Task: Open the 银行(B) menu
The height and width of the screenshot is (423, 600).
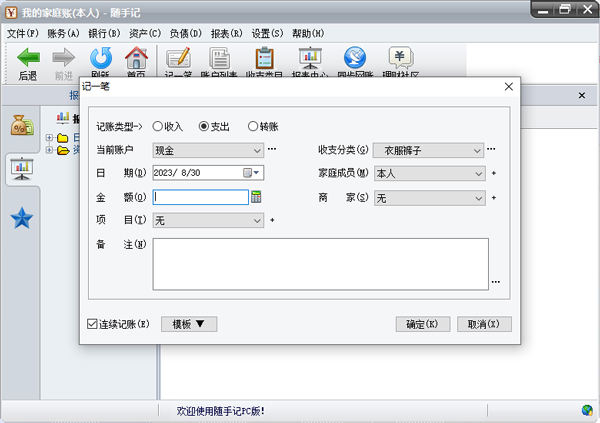Action: pos(104,34)
